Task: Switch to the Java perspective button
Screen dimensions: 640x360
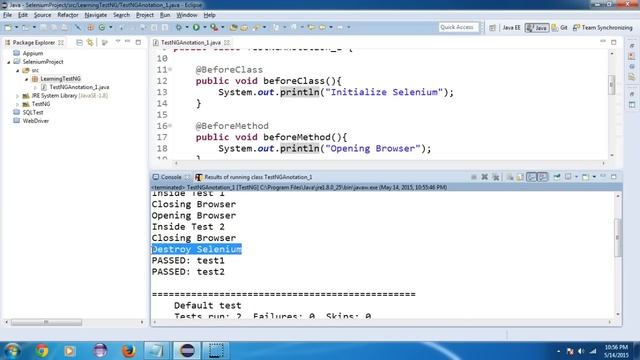Action: [537, 28]
